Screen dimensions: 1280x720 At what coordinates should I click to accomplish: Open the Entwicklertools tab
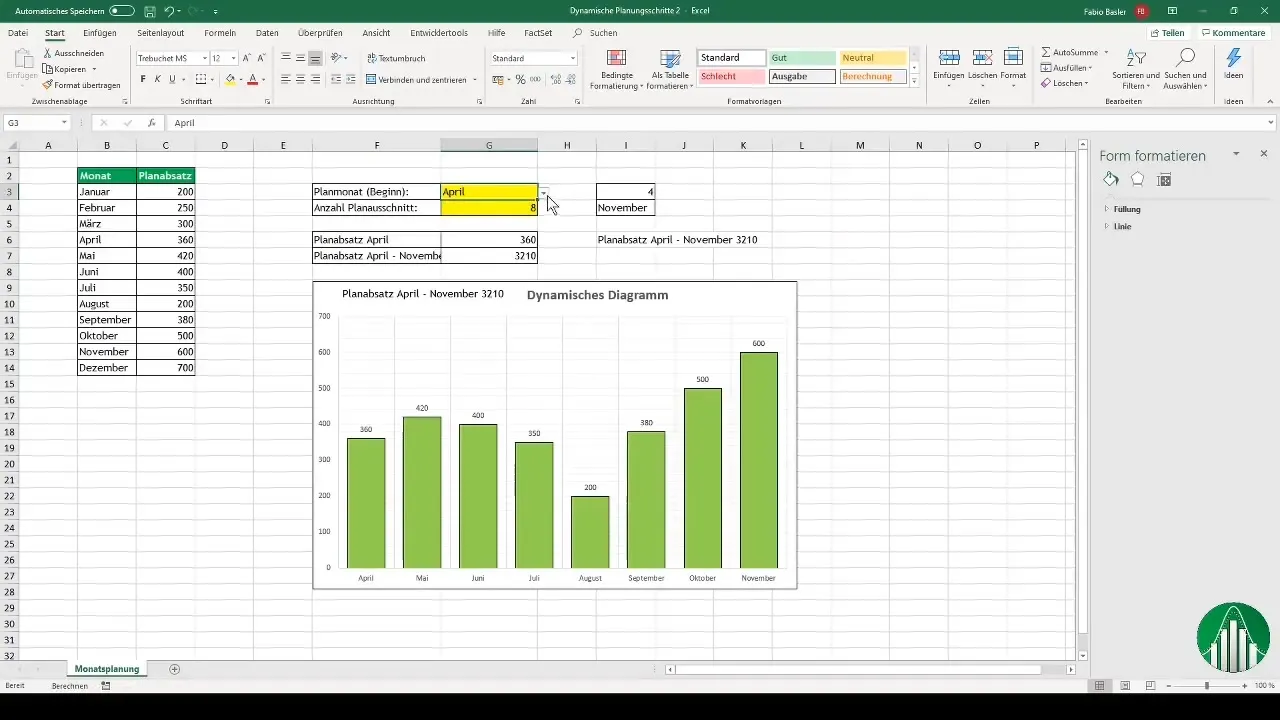(x=441, y=33)
